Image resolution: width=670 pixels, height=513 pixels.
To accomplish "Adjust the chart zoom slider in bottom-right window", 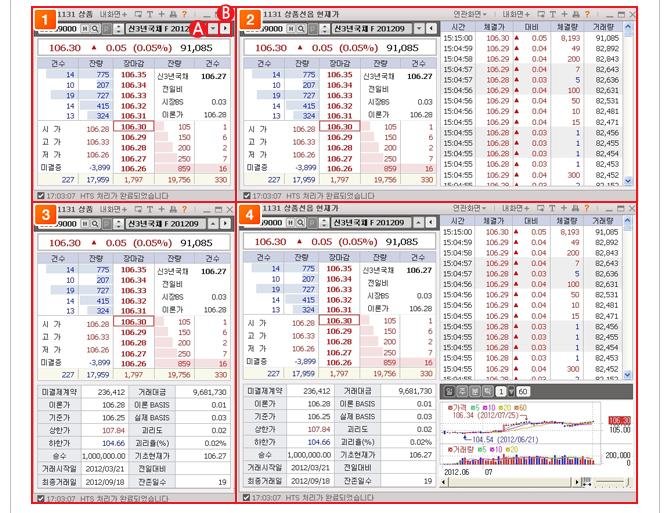I will tap(614, 482).
